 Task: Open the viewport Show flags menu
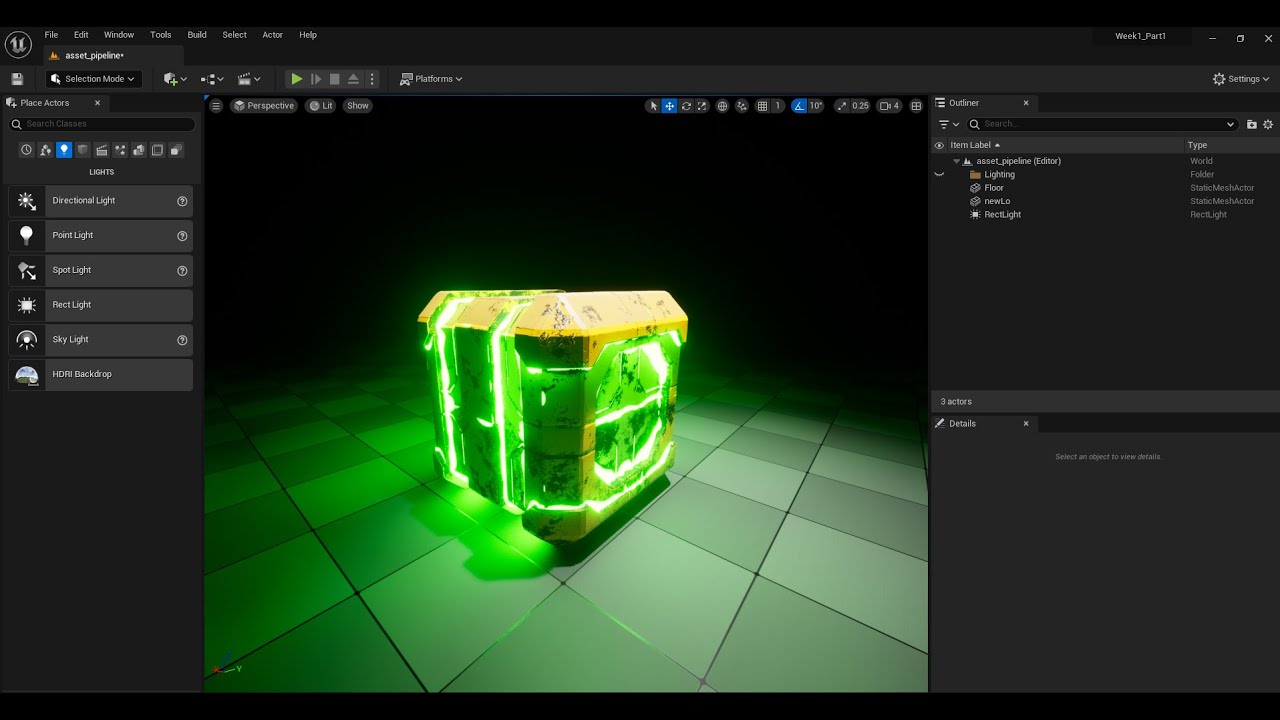click(x=358, y=106)
